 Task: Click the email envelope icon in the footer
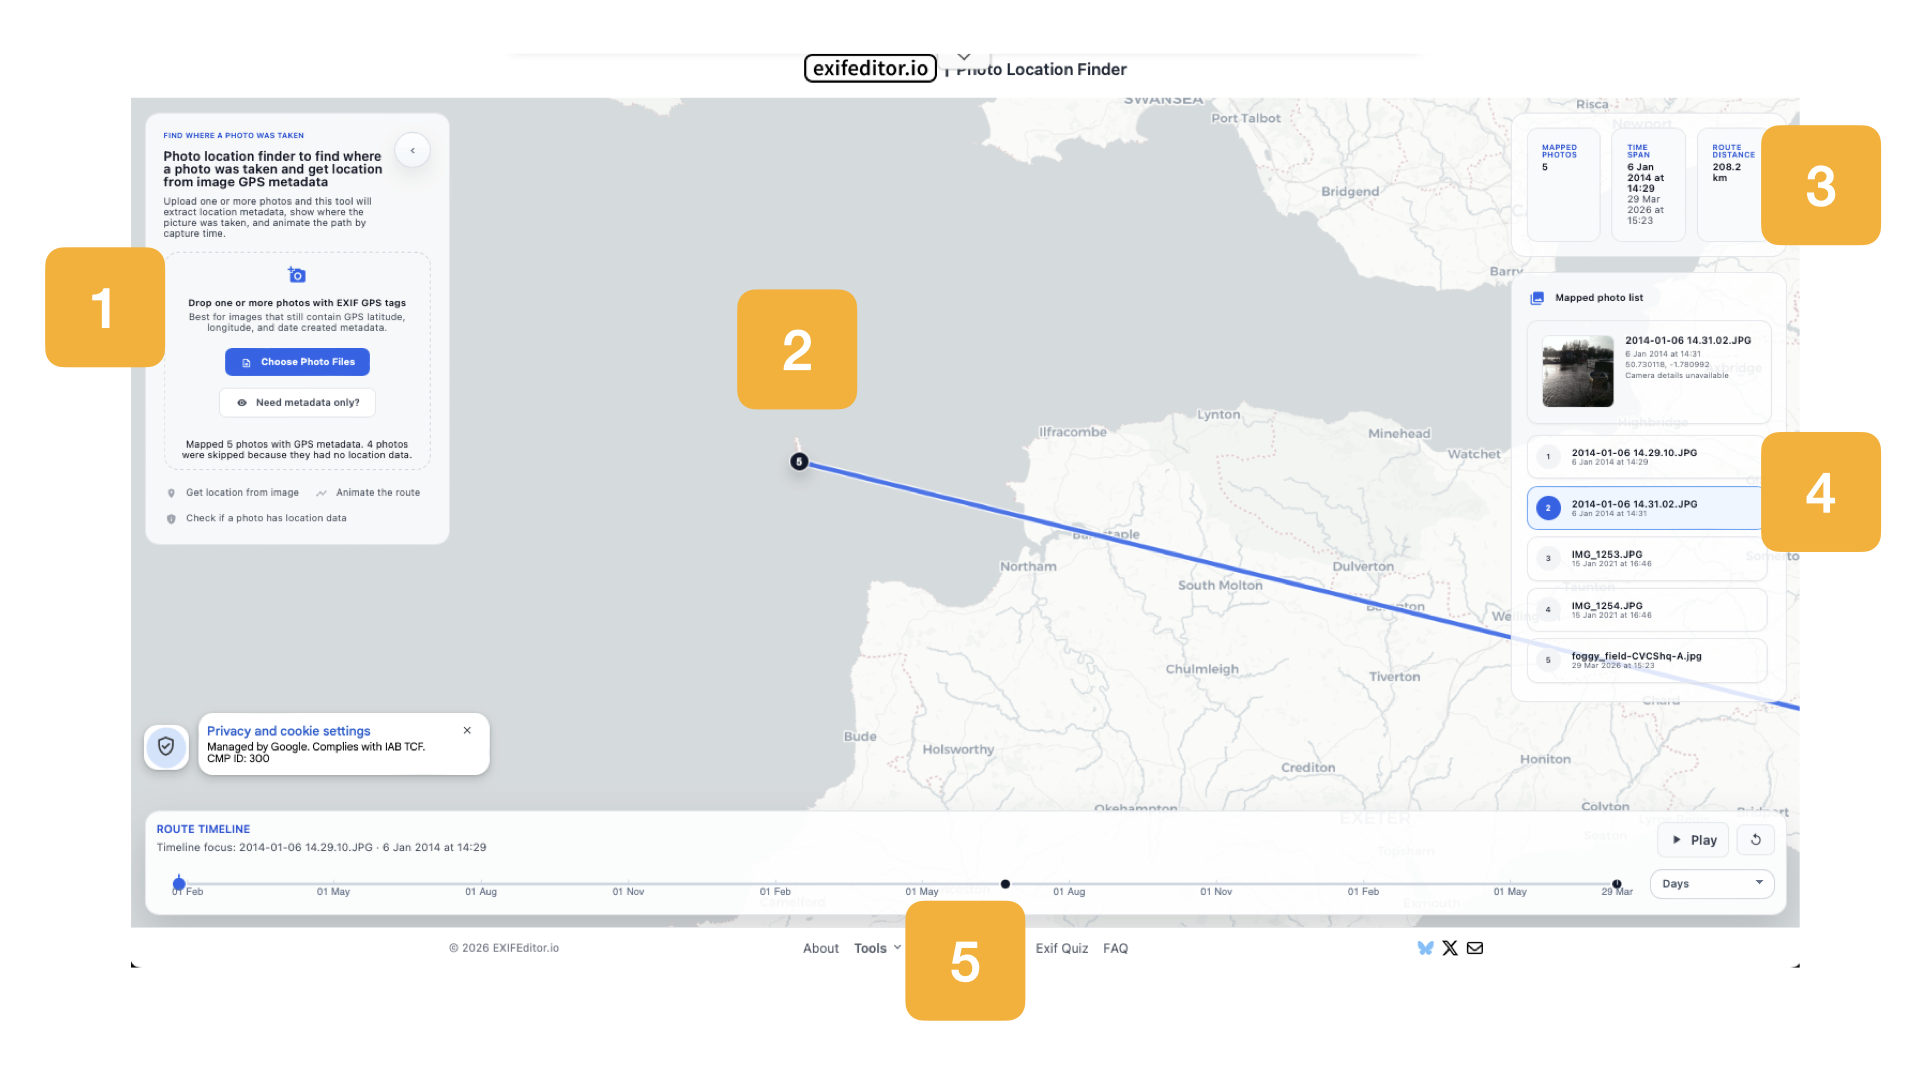pyautogui.click(x=1475, y=947)
